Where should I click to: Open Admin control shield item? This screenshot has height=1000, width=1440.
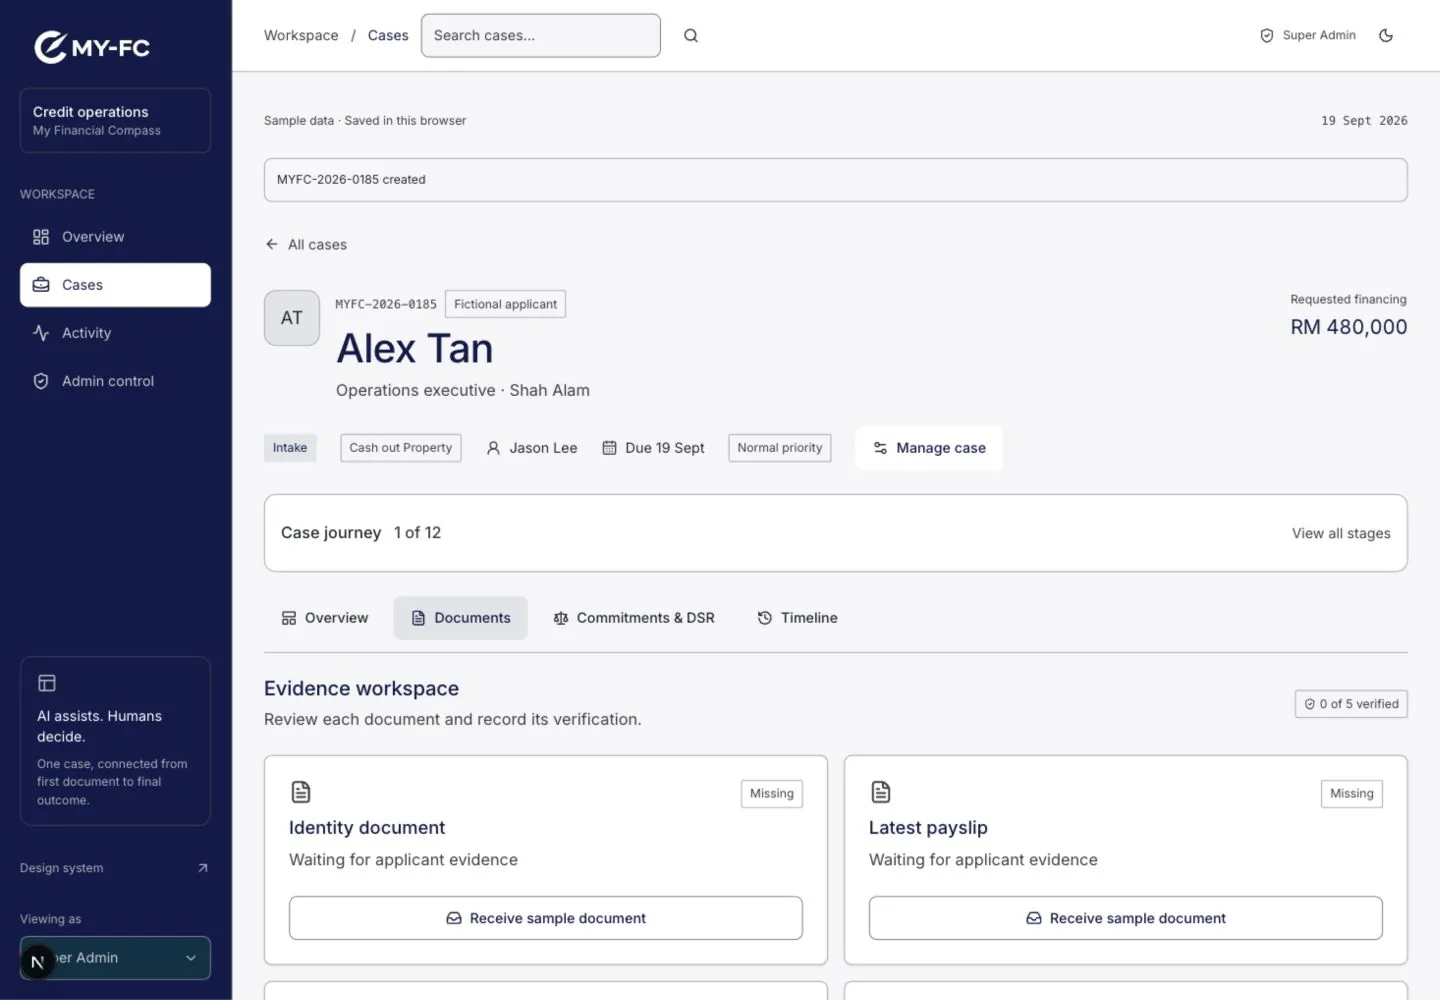pos(115,381)
